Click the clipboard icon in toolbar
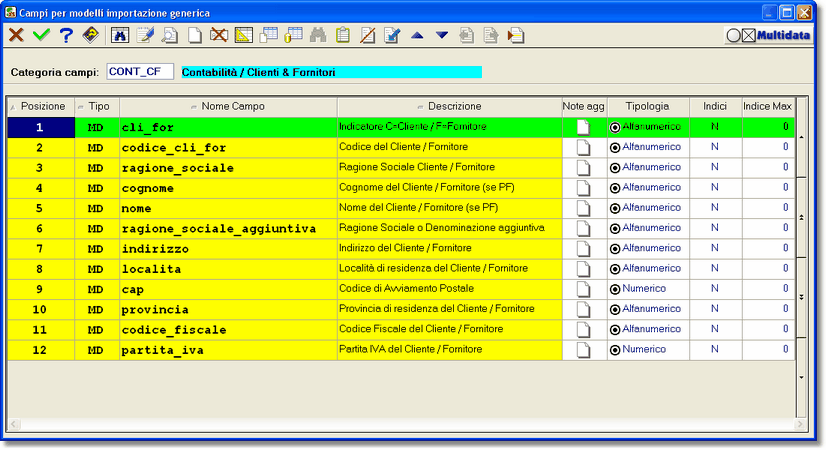 click(x=343, y=35)
